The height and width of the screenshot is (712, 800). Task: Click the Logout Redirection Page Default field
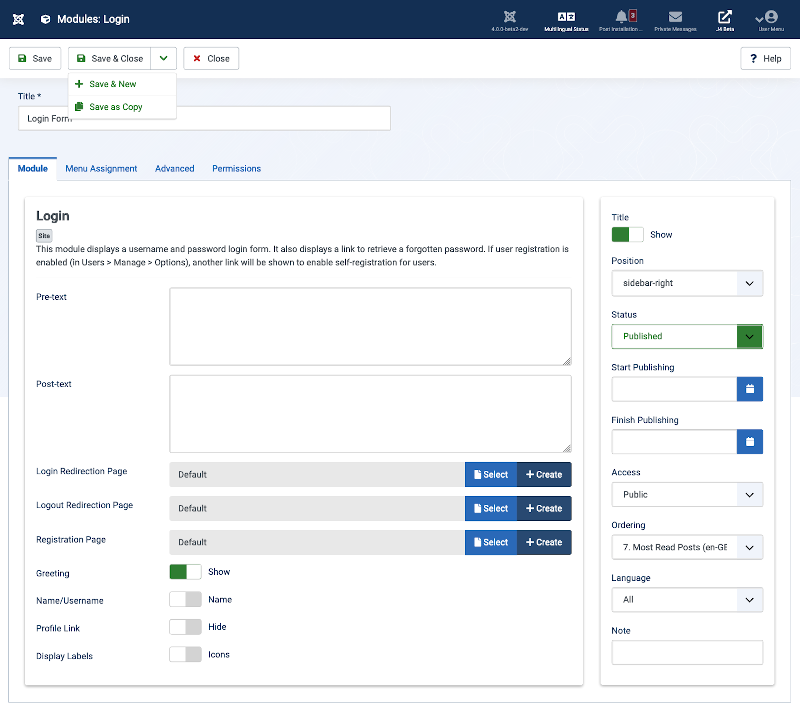pyautogui.click(x=317, y=508)
